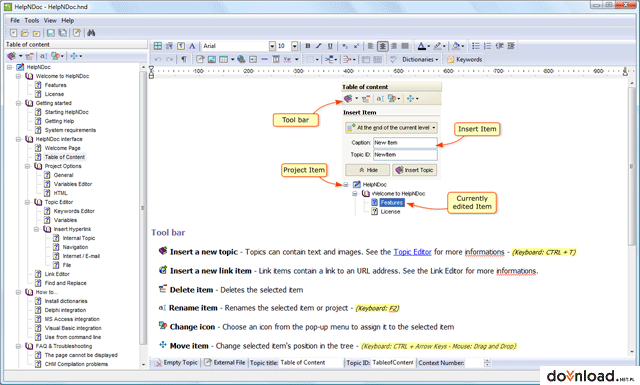Insert a picture using the image icon
This screenshot has height=385, width=640.
[x=212, y=60]
